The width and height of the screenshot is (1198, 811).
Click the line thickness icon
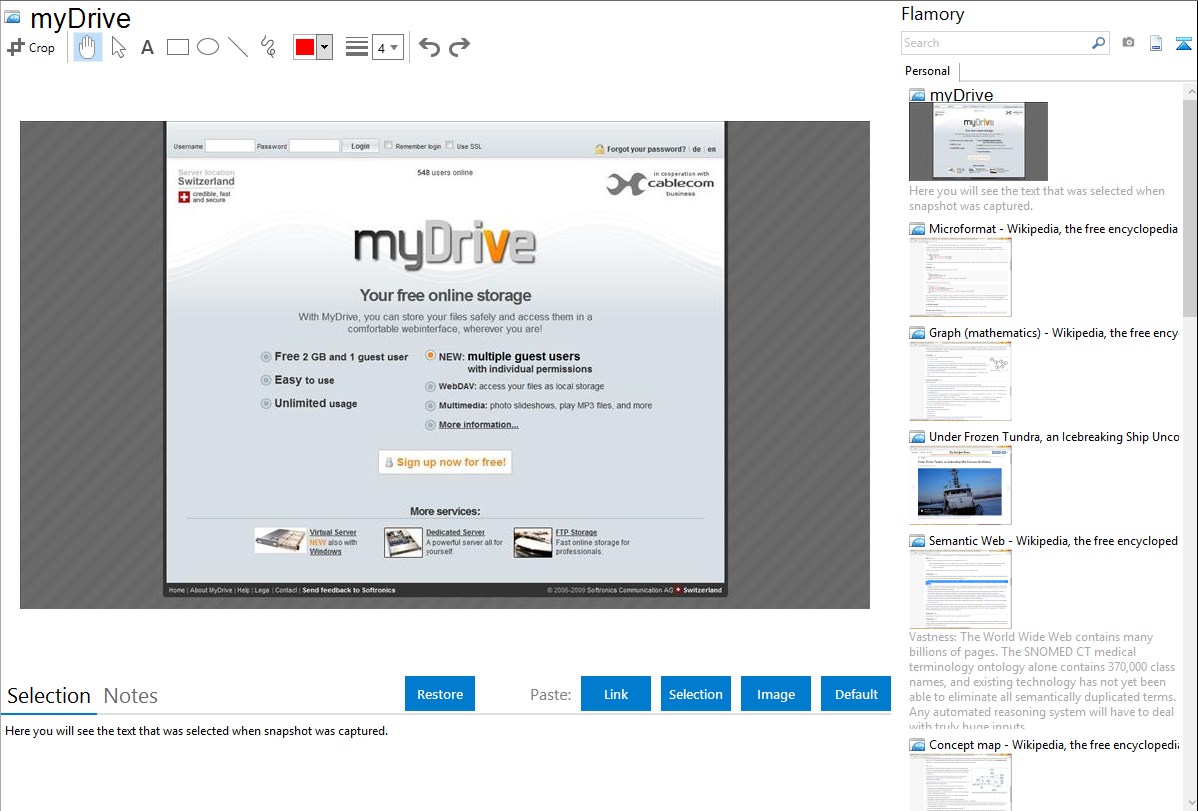coord(357,47)
